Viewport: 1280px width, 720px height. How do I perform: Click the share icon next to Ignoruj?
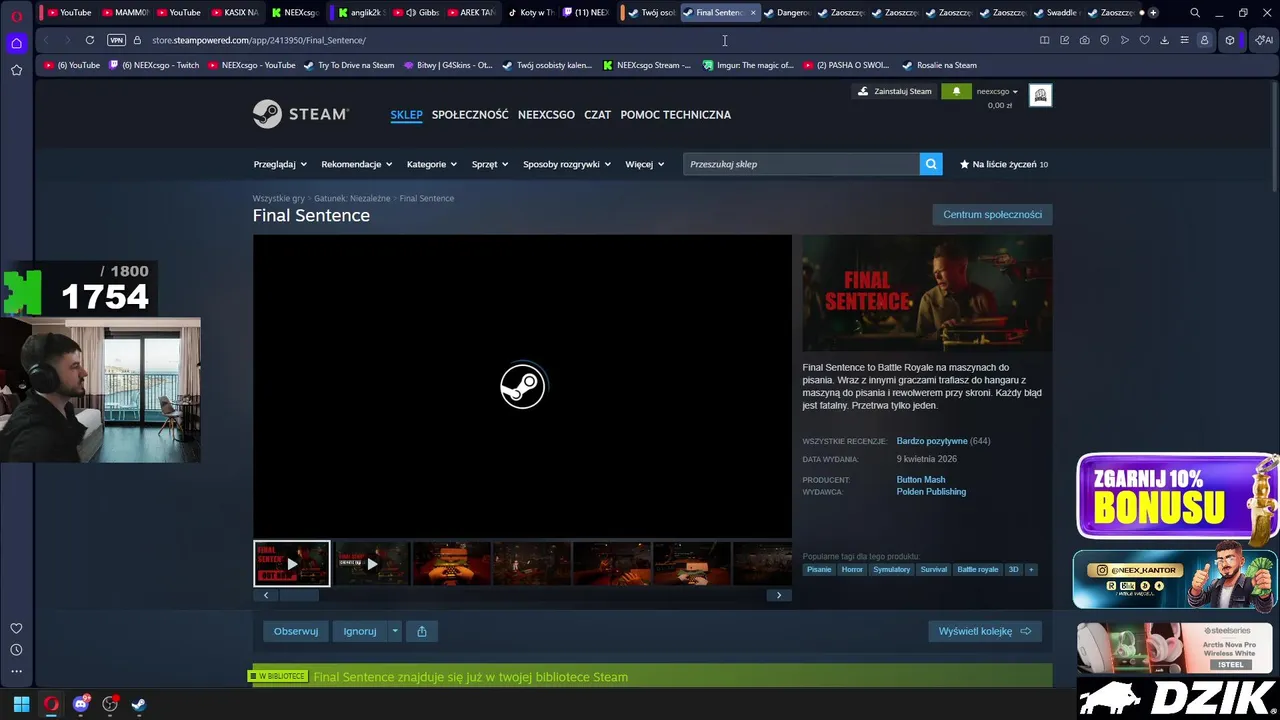(x=422, y=631)
